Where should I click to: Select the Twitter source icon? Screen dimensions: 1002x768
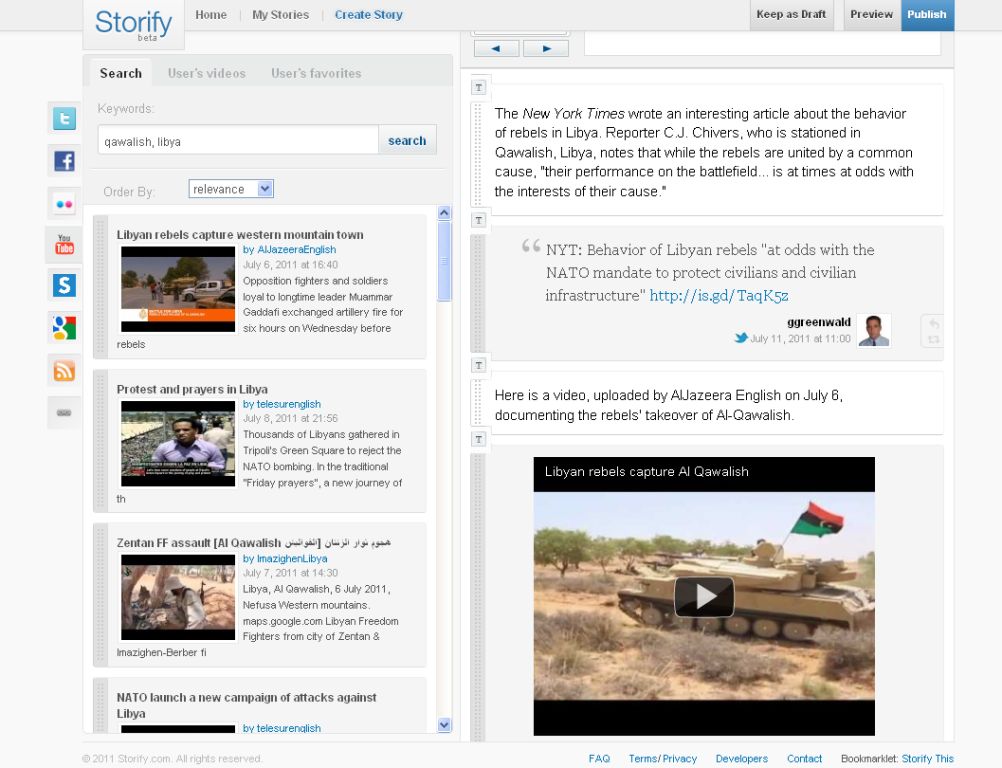click(x=64, y=118)
